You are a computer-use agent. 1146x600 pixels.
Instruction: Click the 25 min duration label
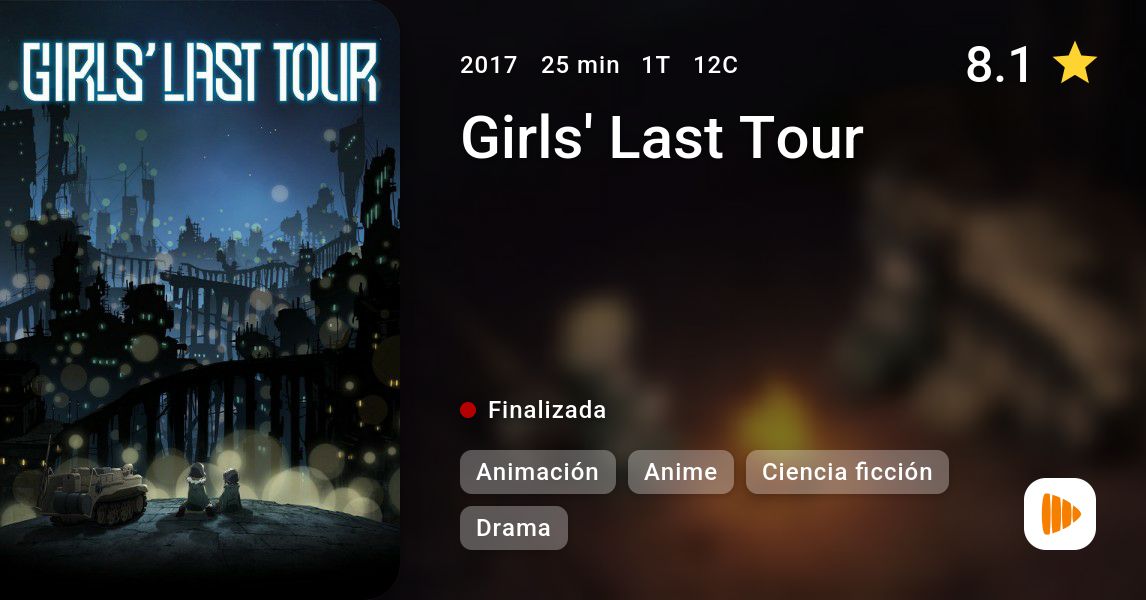(580, 65)
